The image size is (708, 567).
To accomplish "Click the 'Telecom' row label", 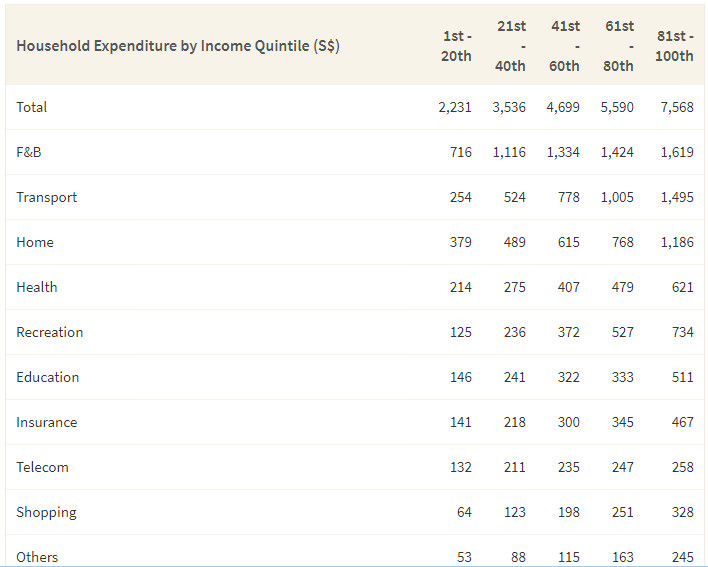I will click(x=43, y=467).
